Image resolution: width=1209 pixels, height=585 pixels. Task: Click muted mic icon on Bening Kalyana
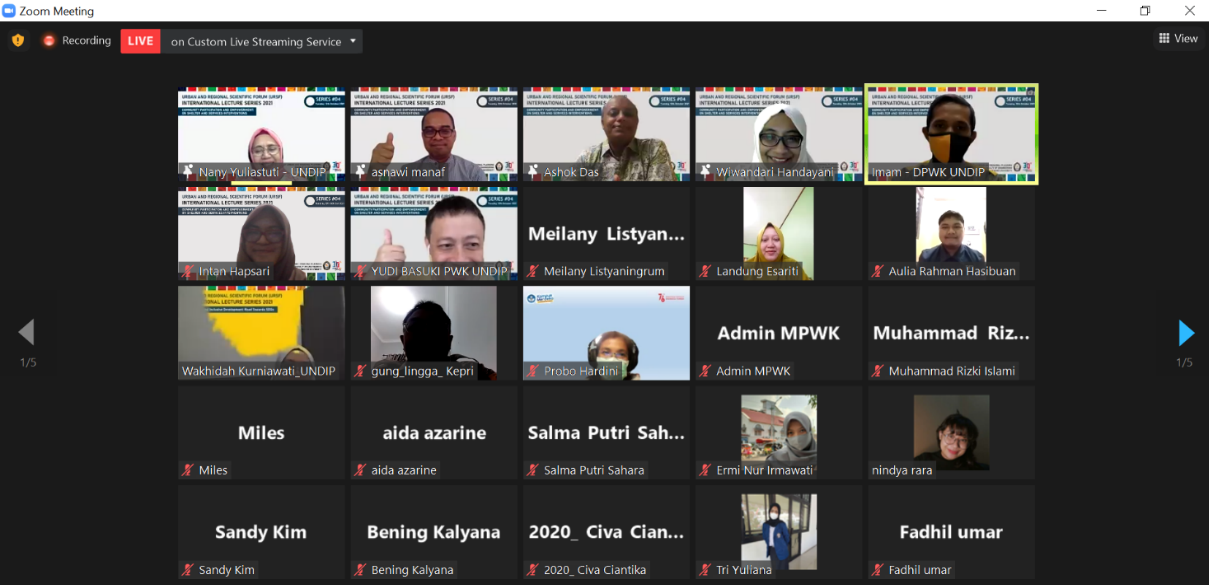pyautogui.click(x=360, y=570)
